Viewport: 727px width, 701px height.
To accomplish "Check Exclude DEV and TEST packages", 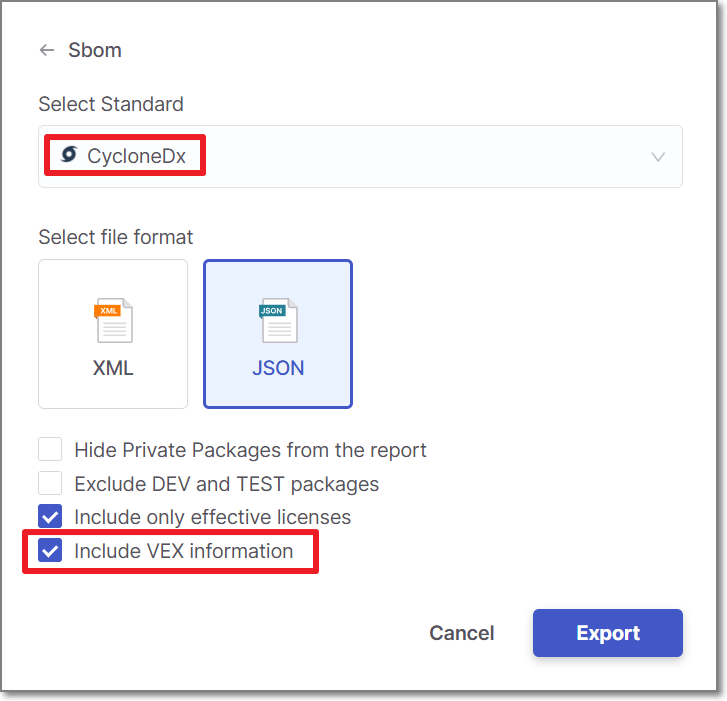I will [x=50, y=484].
